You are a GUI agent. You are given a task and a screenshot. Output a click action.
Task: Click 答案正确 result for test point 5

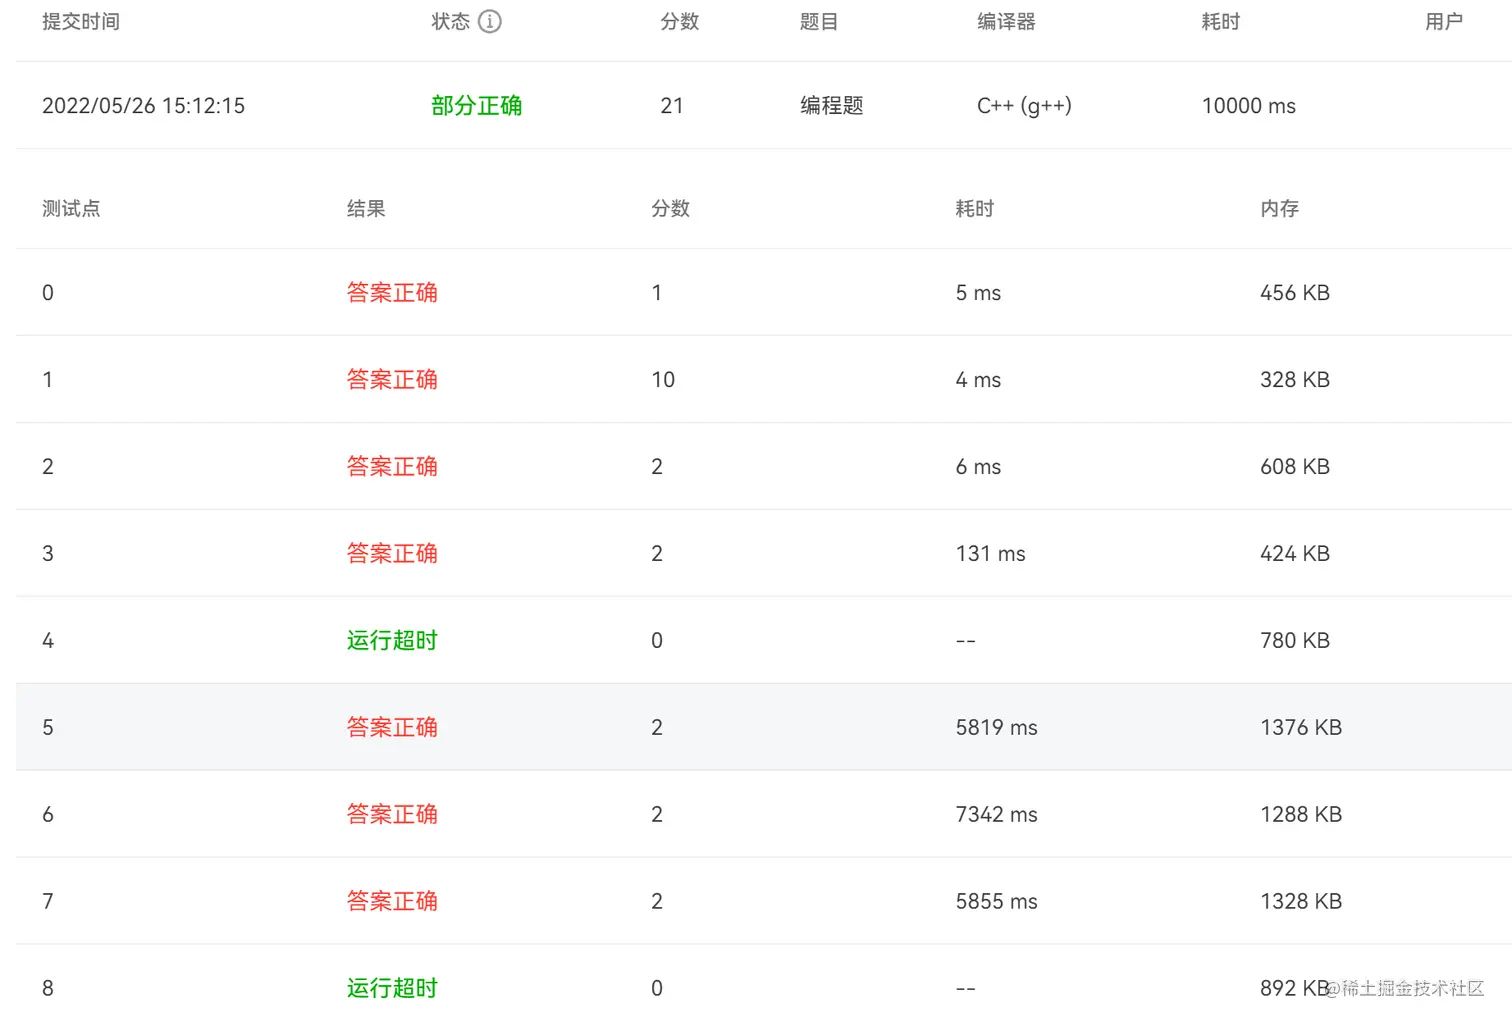(x=392, y=727)
